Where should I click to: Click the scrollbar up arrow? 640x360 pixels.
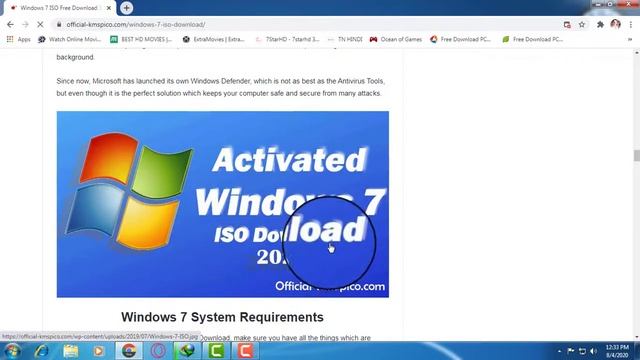point(636,53)
